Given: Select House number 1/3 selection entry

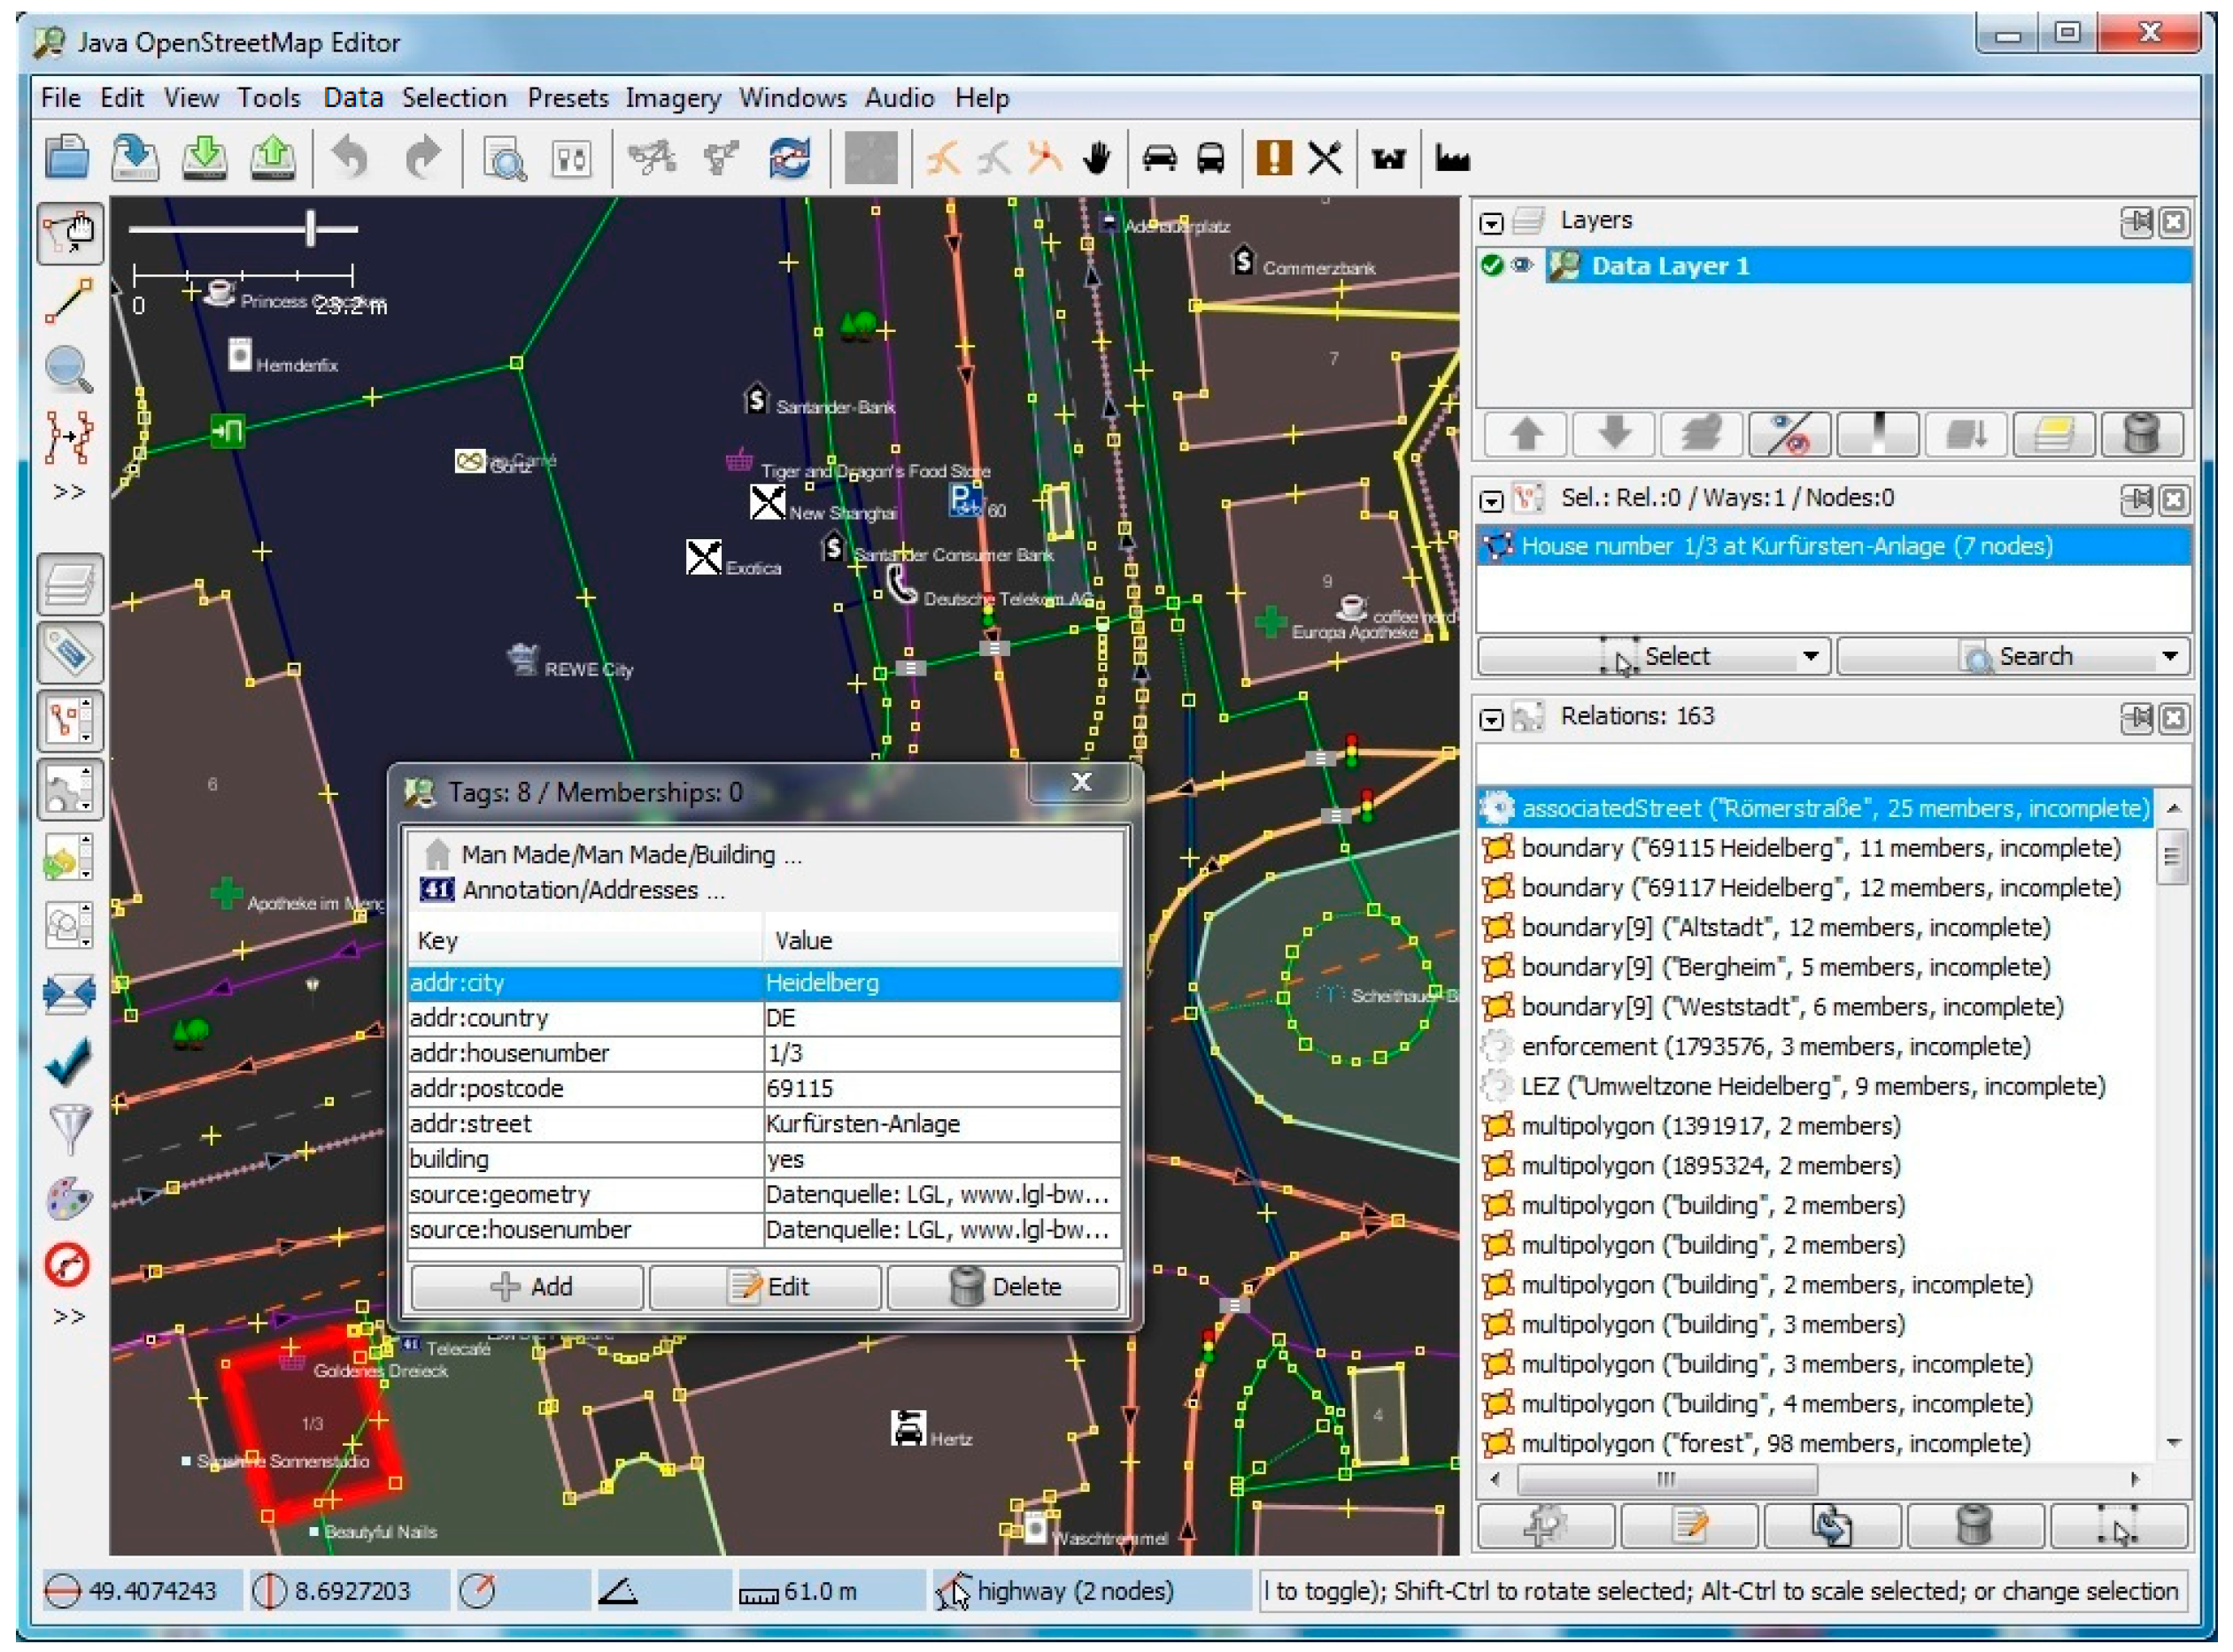Looking at the screenshot, I should (1833, 546).
